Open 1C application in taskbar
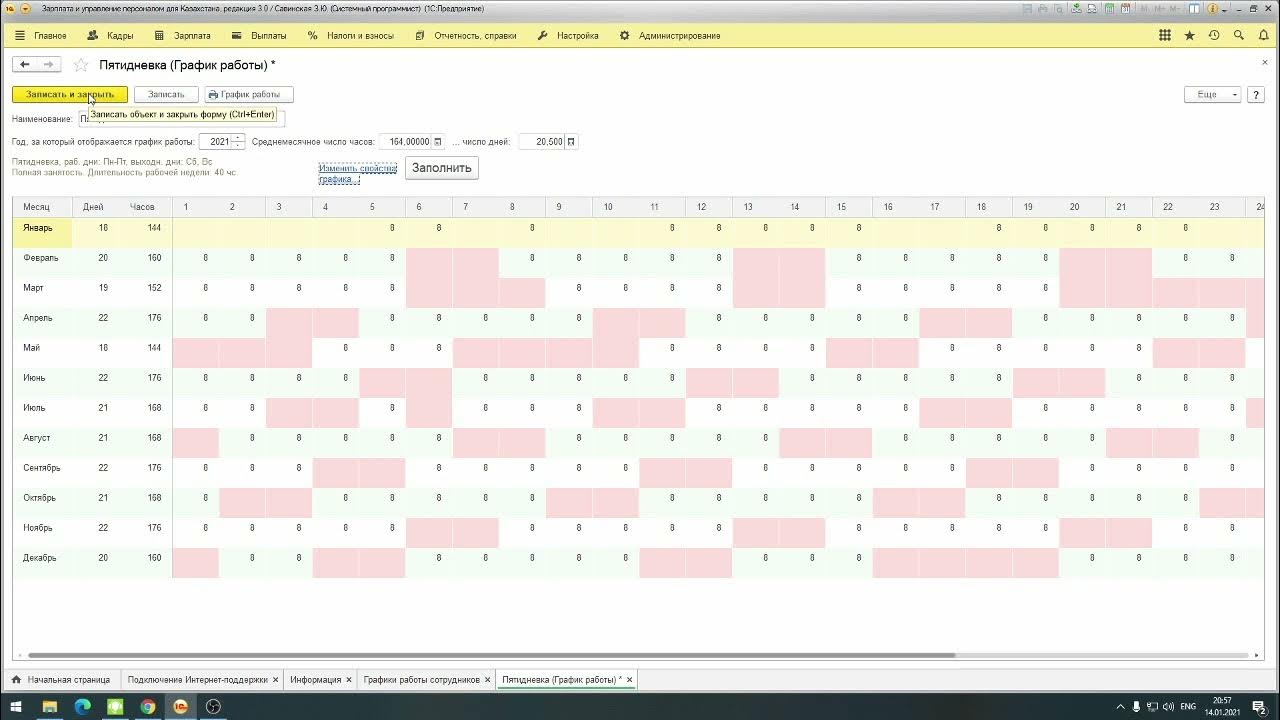 pyautogui.click(x=181, y=706)
